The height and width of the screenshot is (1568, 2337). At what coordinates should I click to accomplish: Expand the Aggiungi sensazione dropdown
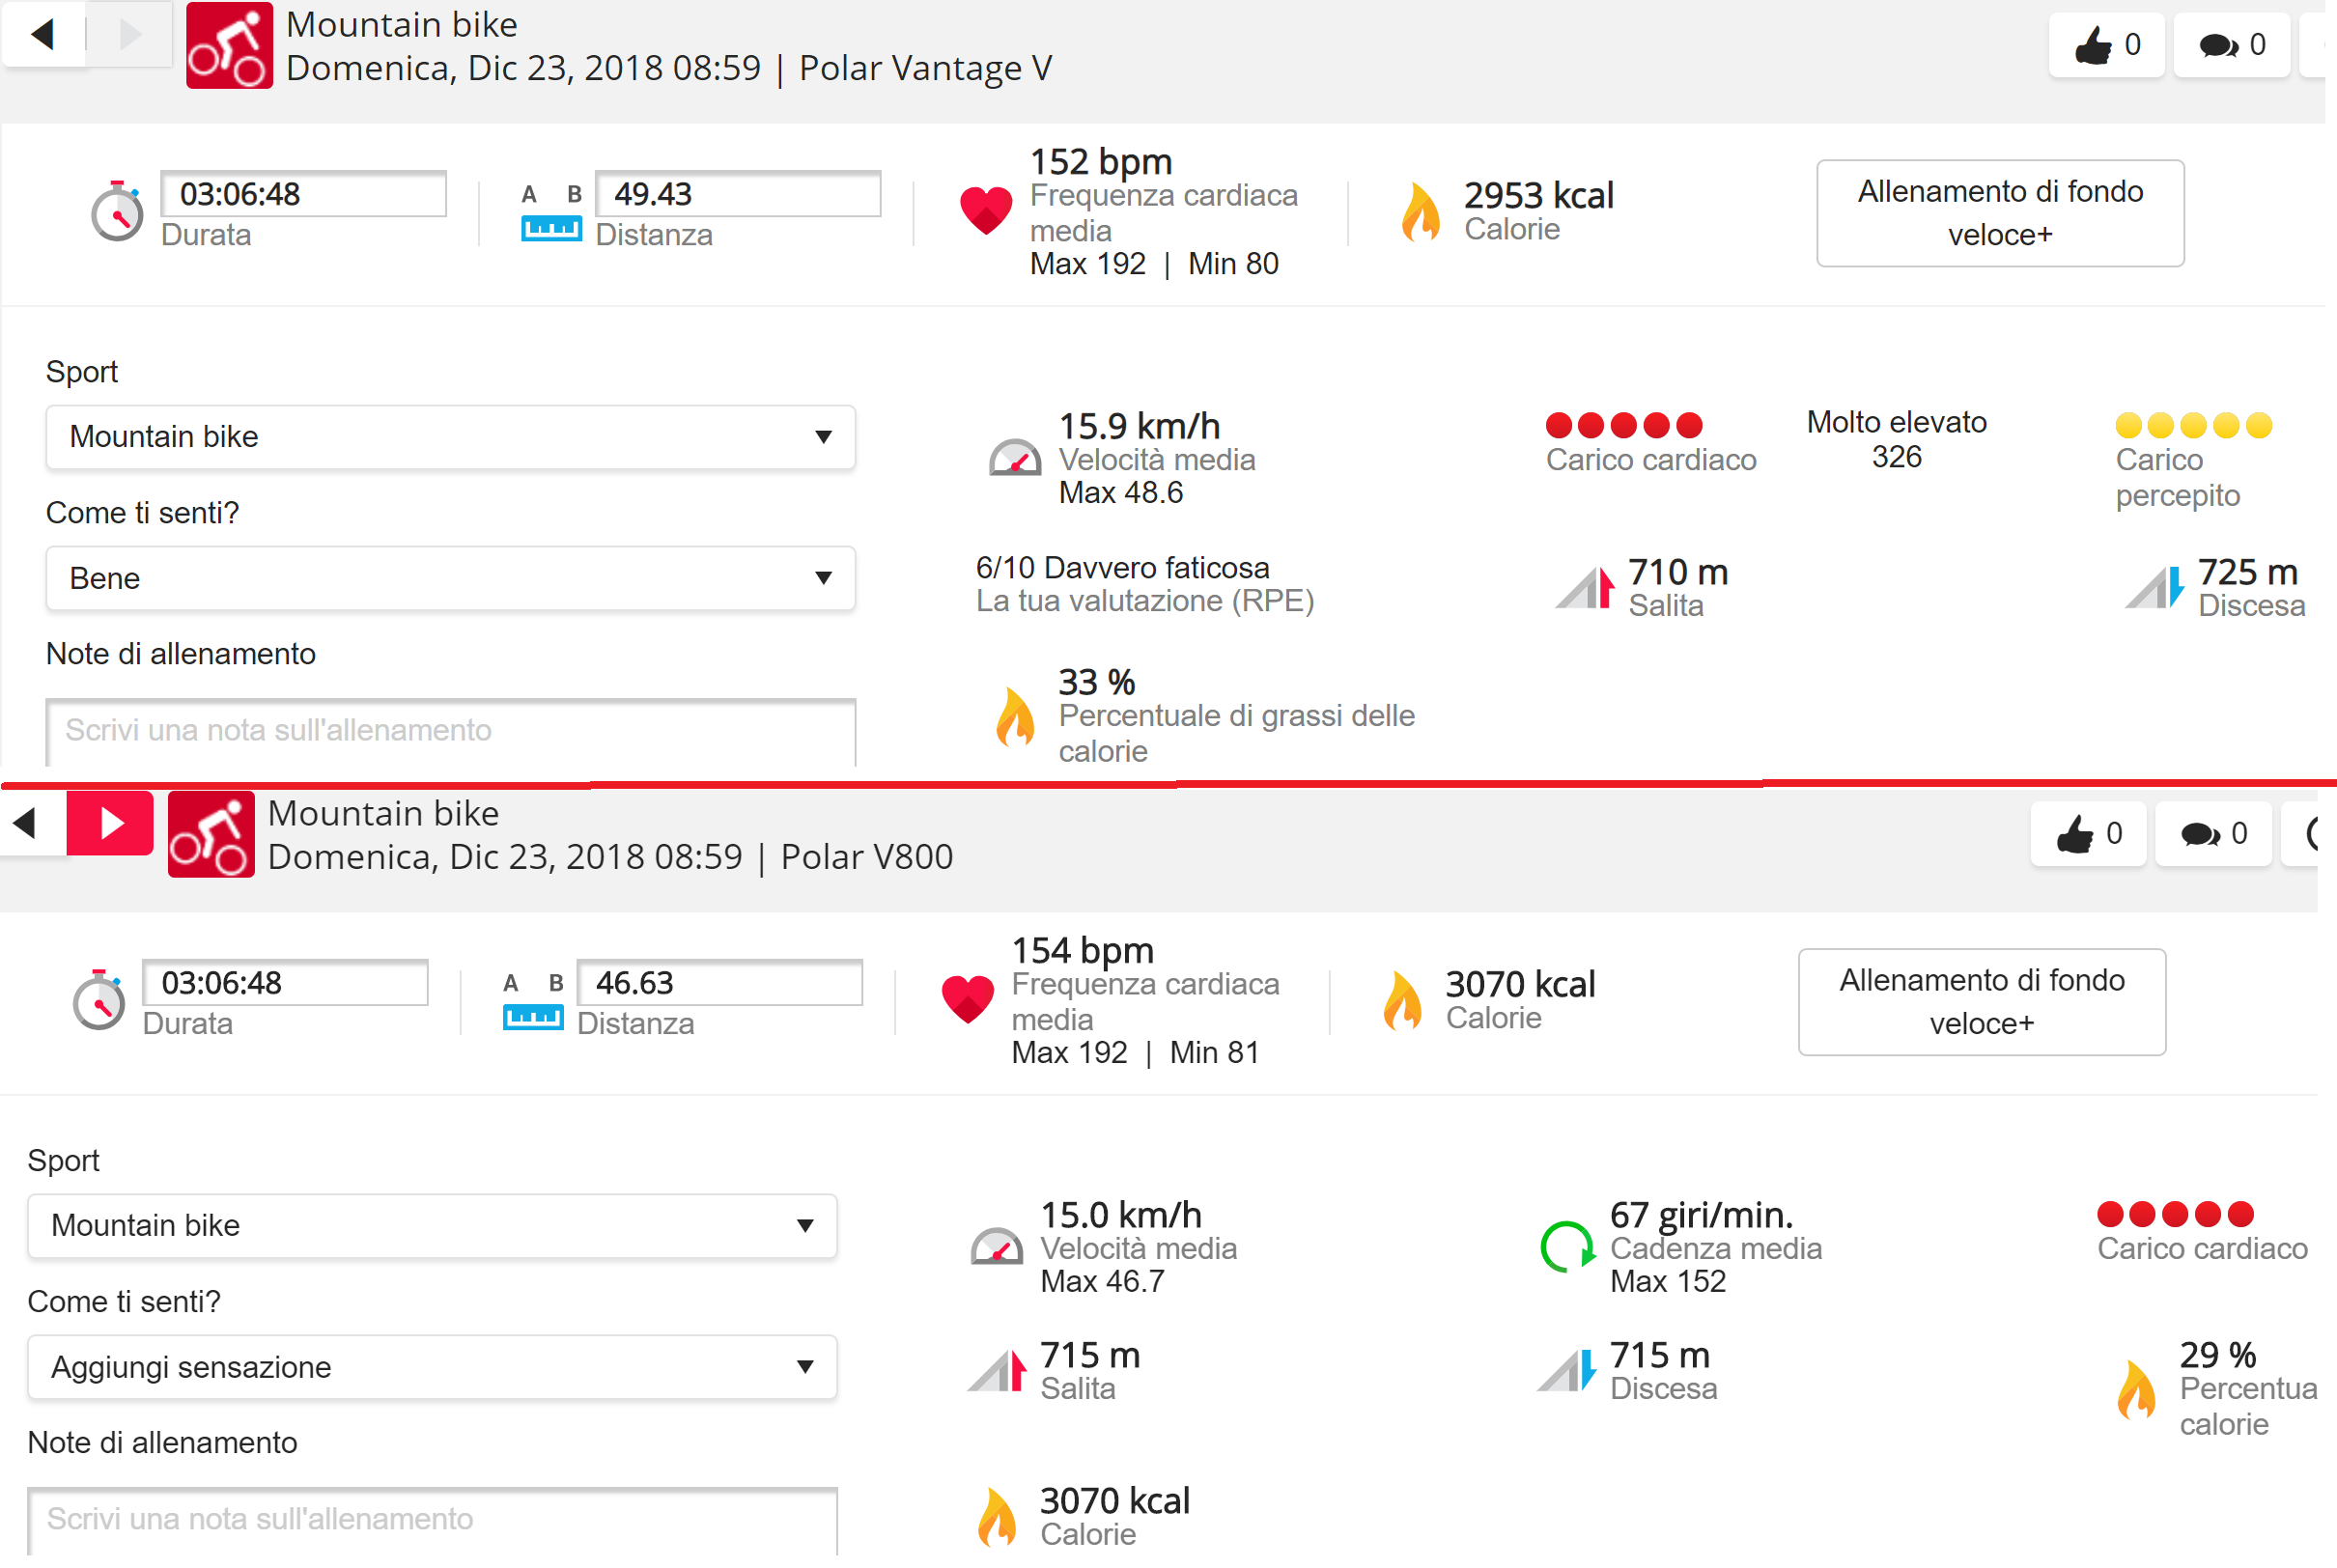click(x=432, y=1367)
